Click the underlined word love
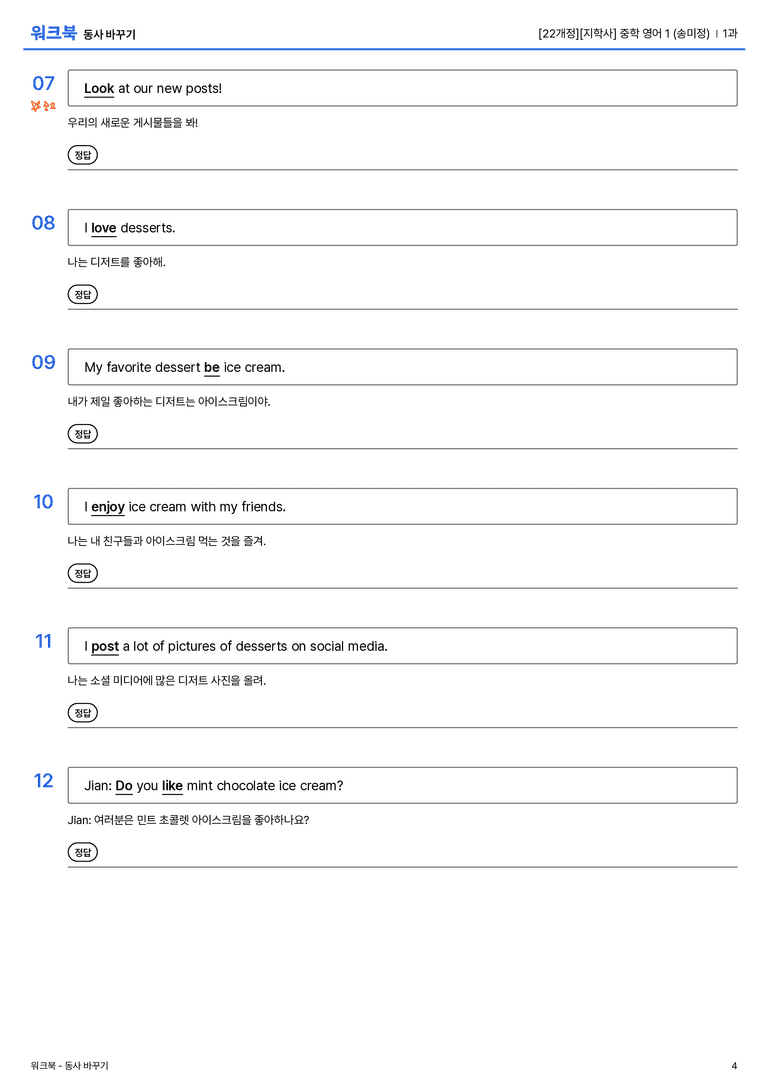 pyautogui.click(x=104, y=228)
